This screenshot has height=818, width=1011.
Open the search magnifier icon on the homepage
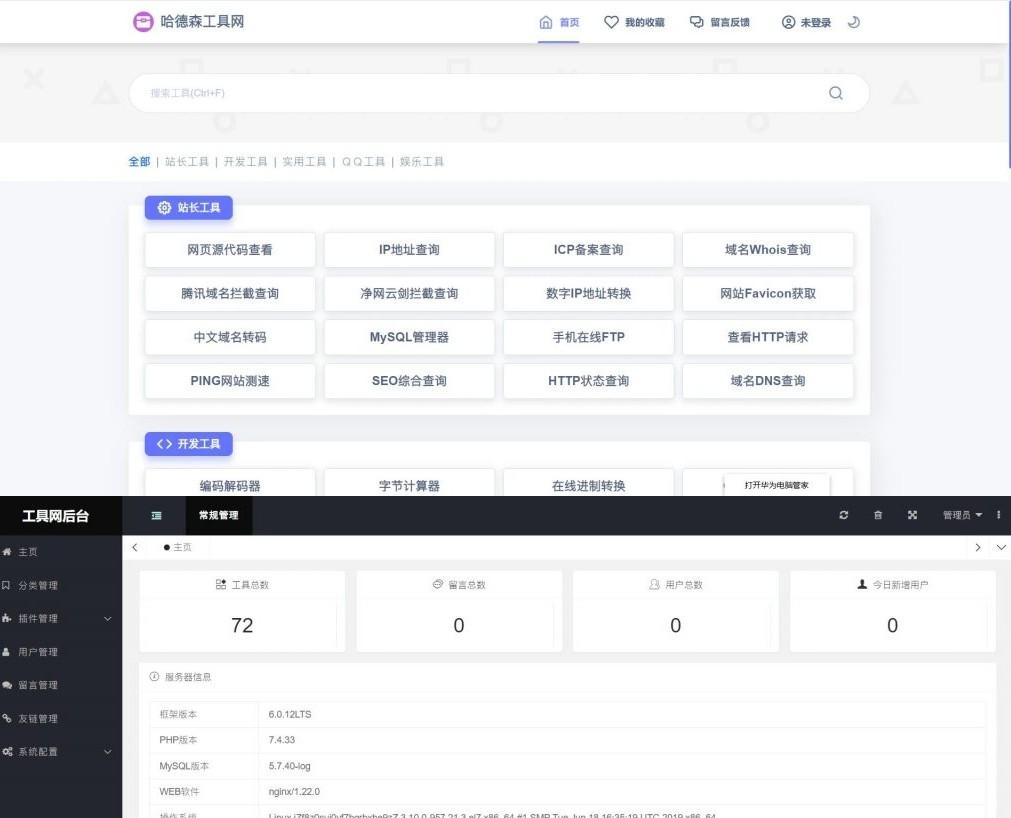point(836,92)
